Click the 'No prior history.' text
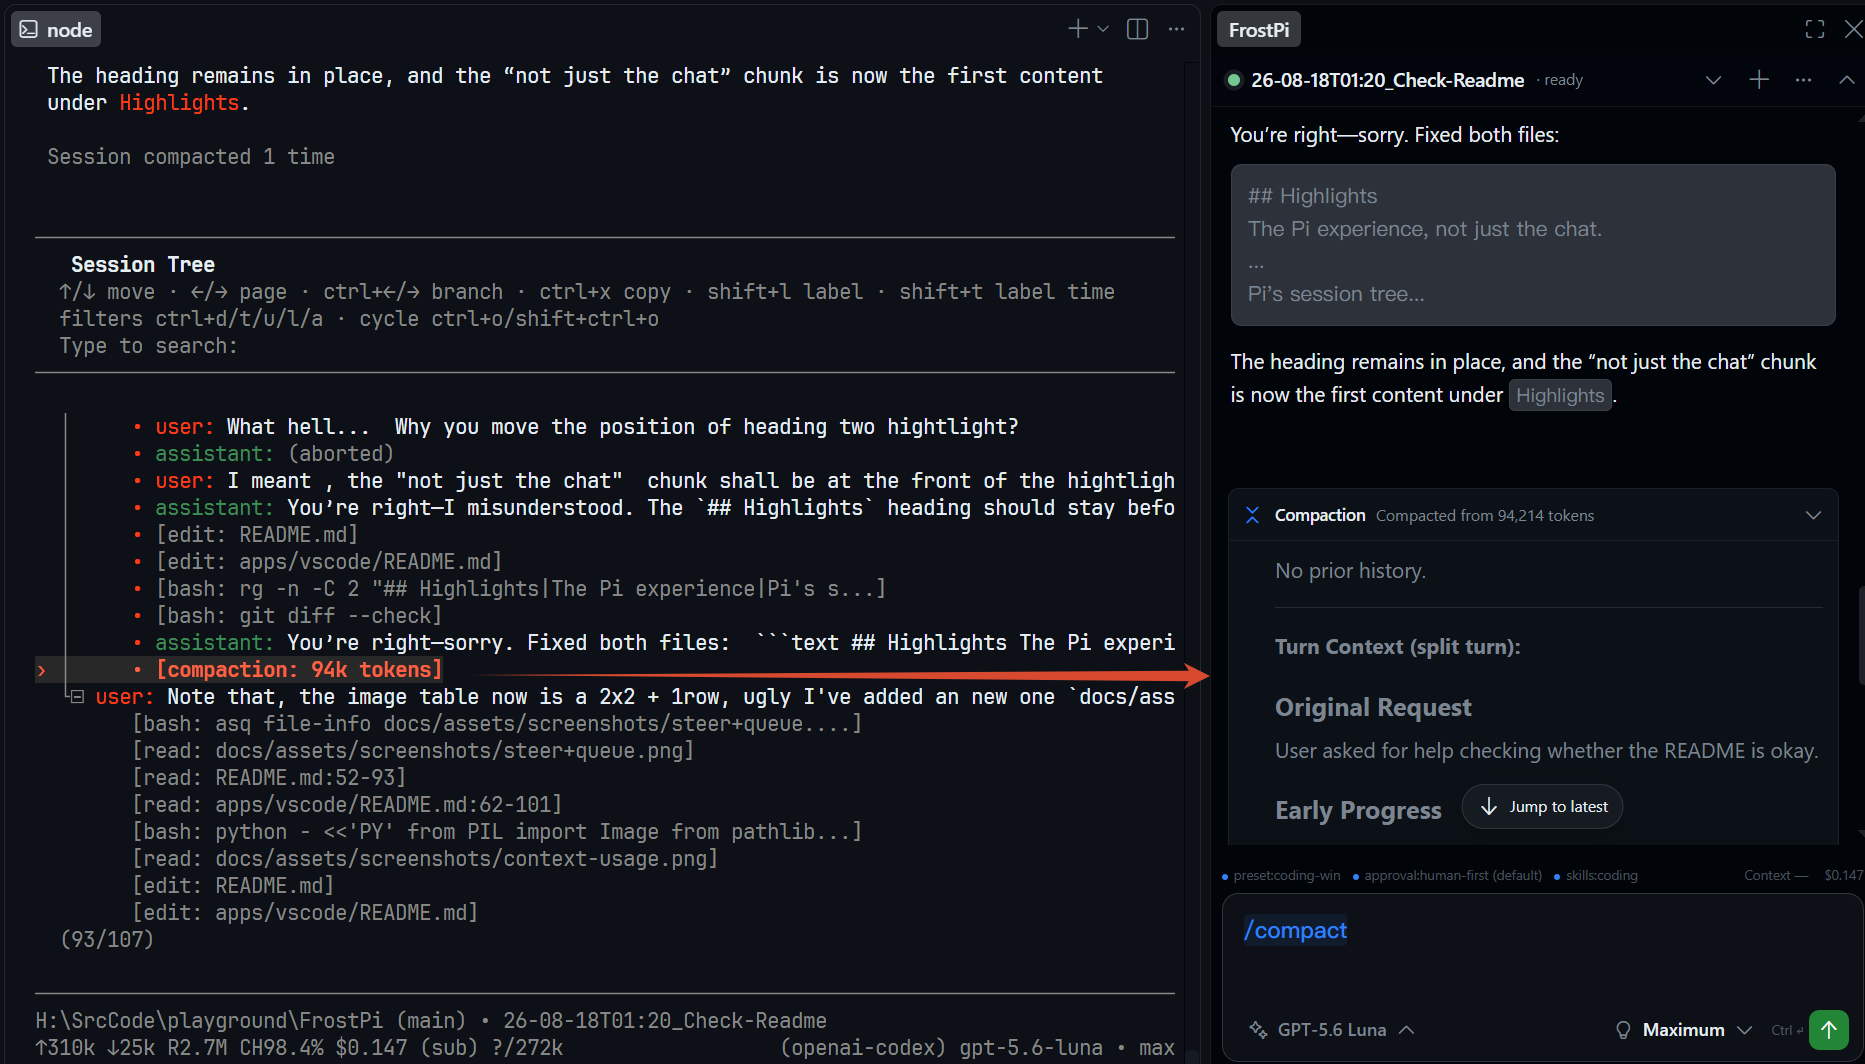Screen dimensions: 1865x1064 (1350, 571)
